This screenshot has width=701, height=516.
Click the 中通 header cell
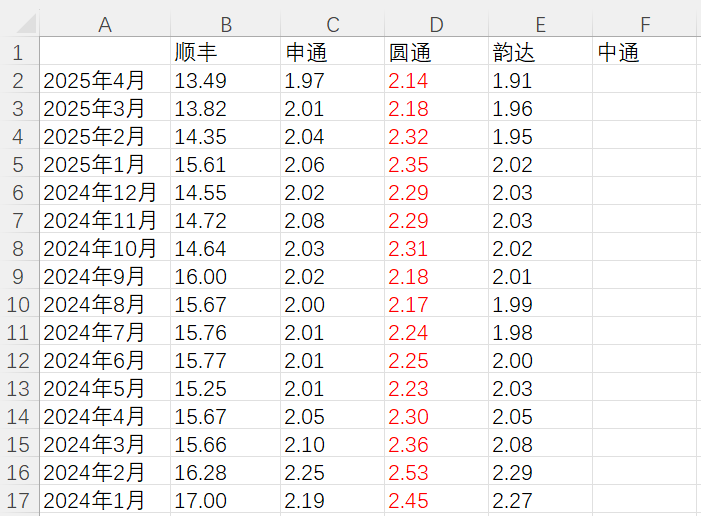[645, 52]
